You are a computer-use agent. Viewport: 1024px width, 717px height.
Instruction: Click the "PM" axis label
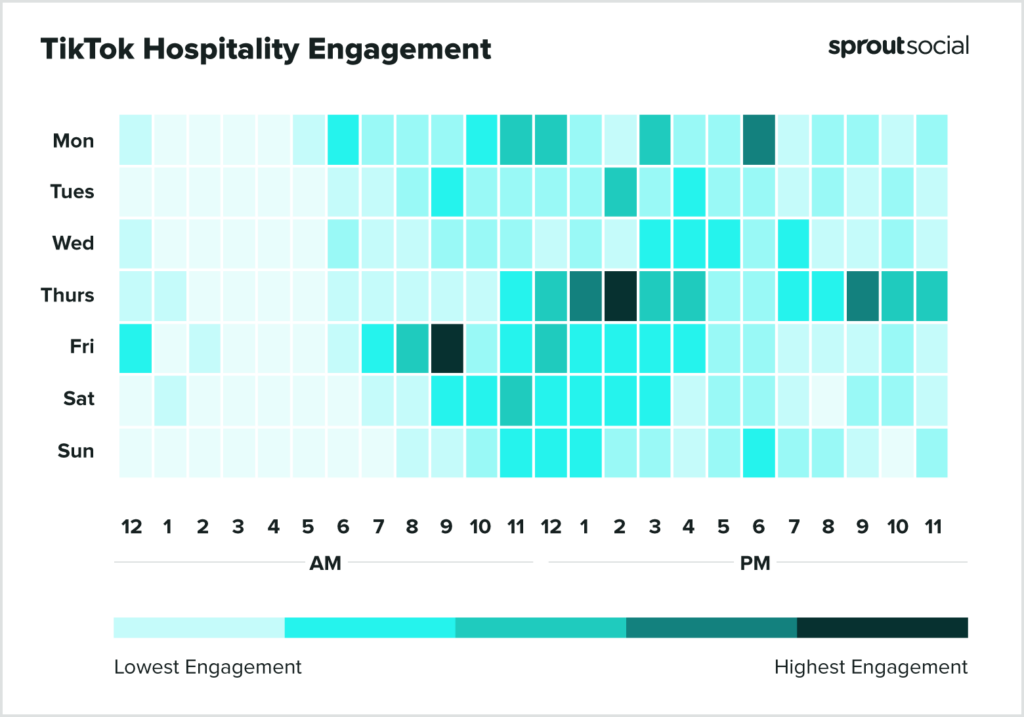(755, 563)
